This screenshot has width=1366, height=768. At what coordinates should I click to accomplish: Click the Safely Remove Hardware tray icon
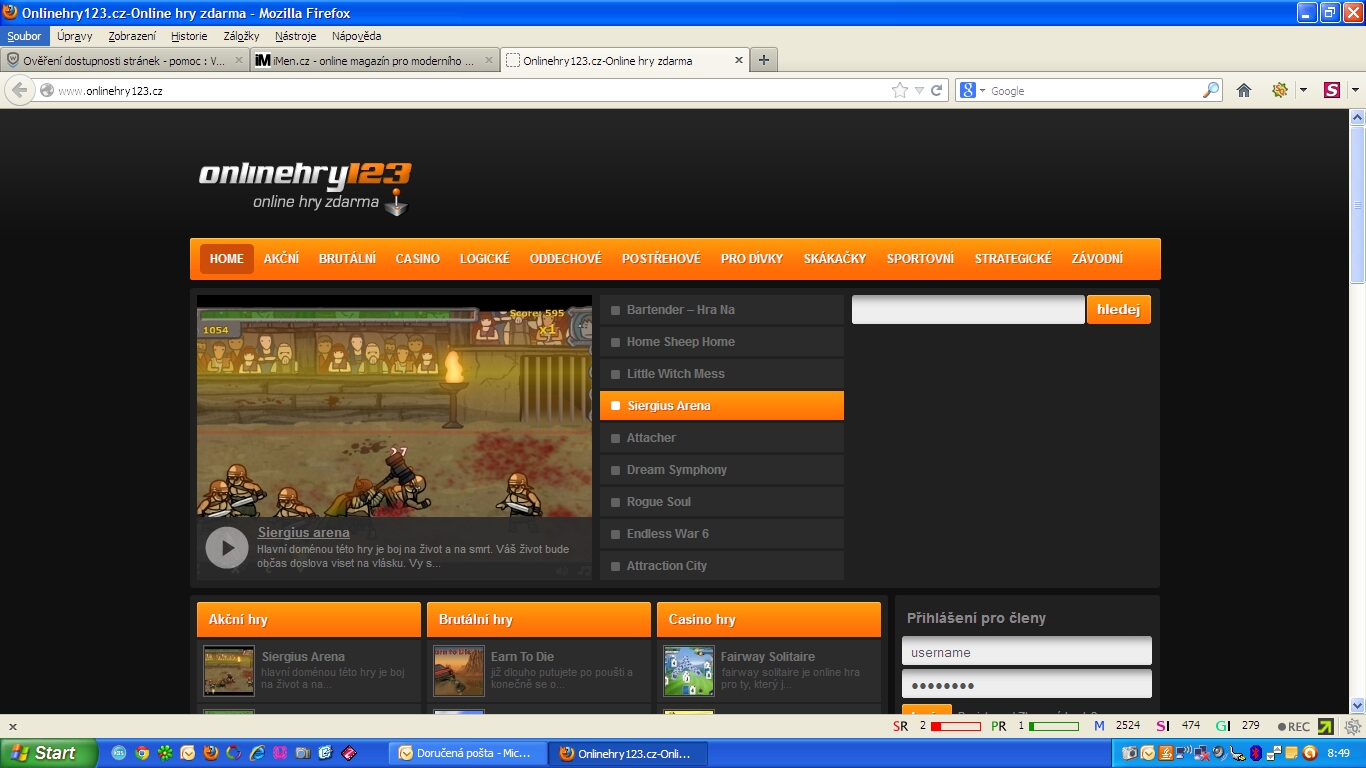(x=1240, y=753)
